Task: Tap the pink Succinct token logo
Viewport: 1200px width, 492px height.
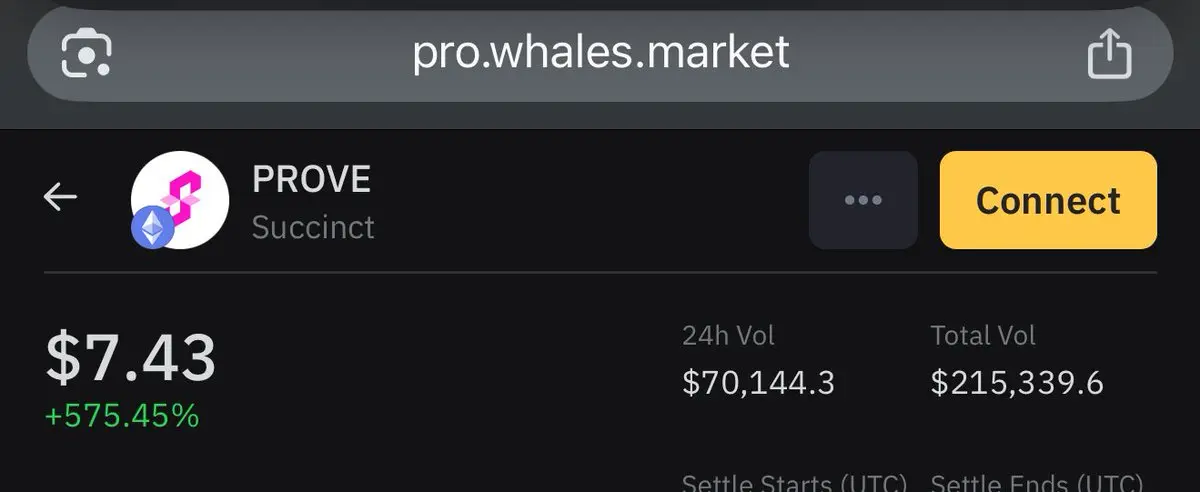Action: pos(181,196)
